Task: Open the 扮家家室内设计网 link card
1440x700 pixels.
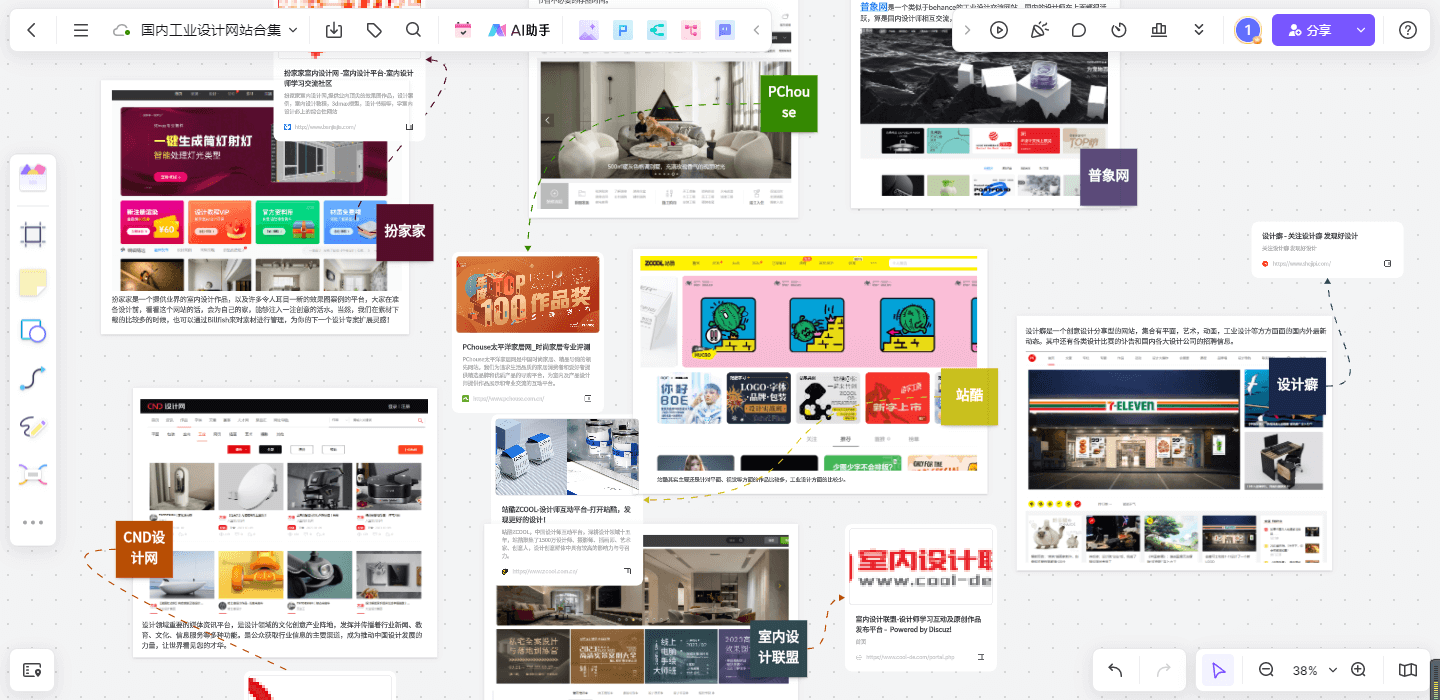Action: [350, 98]
